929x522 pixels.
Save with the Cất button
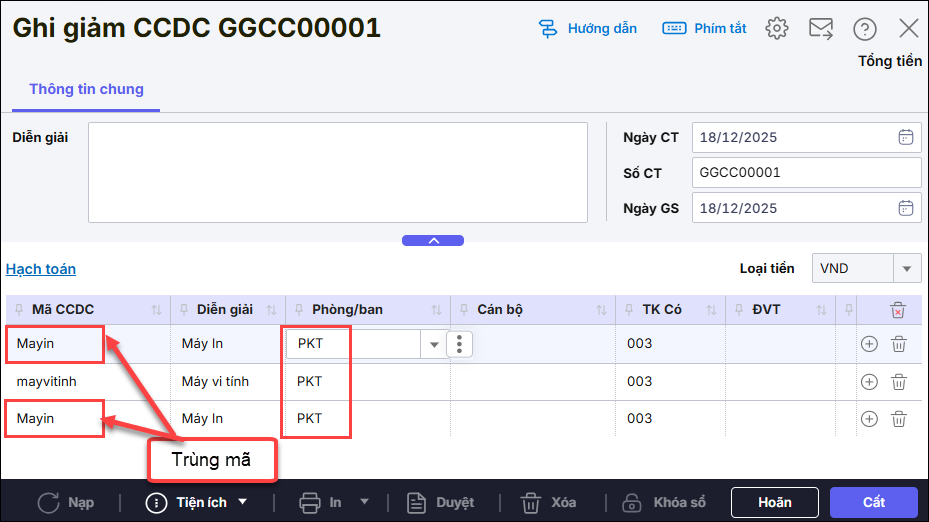(x=874, y=502)
